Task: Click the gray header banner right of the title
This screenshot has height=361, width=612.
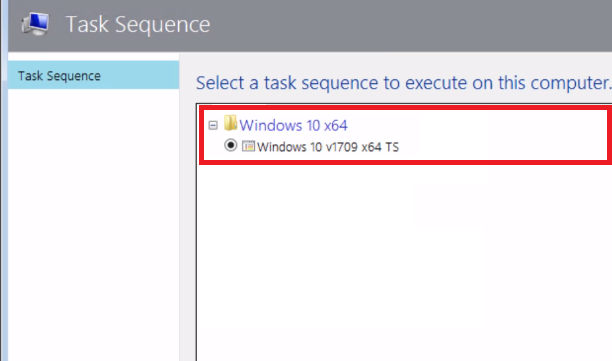Action: click(x=410, y=25)
